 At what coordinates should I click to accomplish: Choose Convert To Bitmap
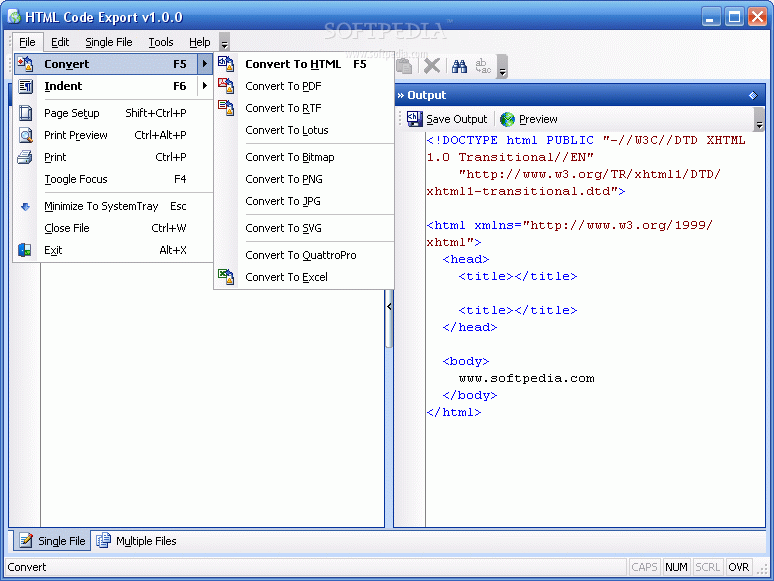pyautogui.click(x=304, y=157)
